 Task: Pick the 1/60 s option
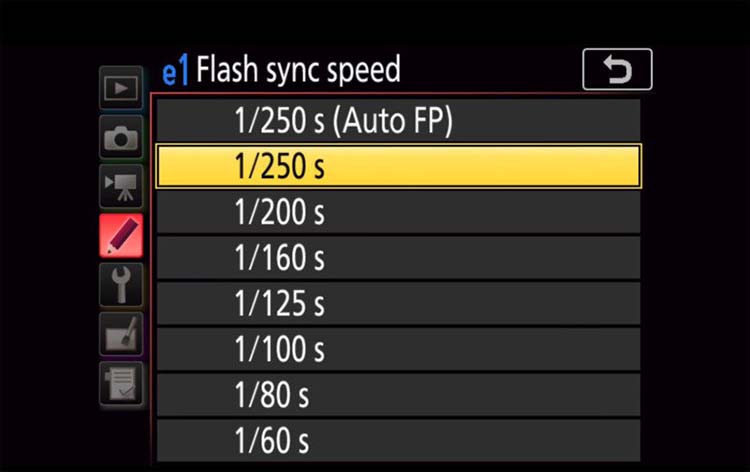pyautogui.click(x=398, y=440)
